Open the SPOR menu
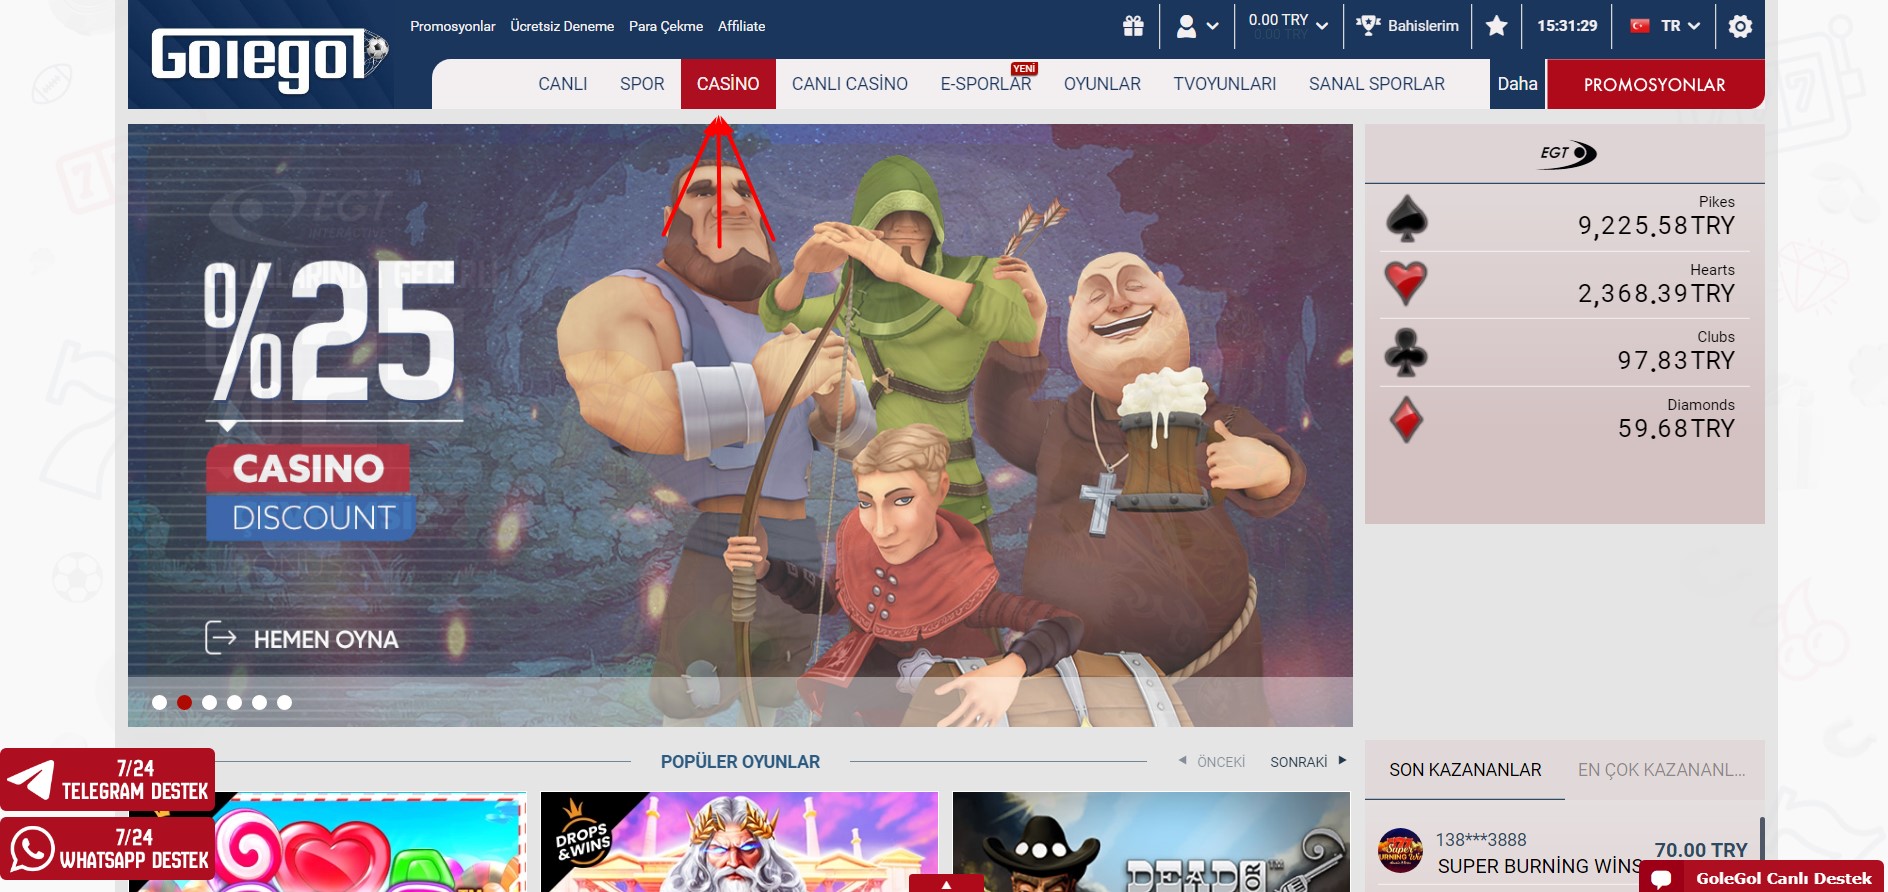The image size is (1888, 892). [642, 84]
